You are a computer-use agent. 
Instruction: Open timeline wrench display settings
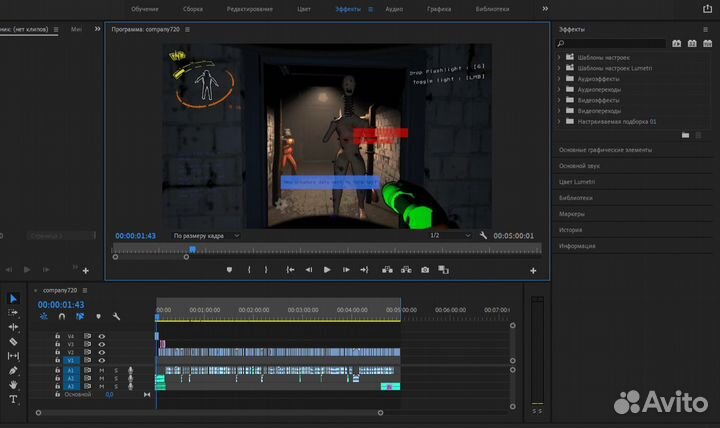116,317
